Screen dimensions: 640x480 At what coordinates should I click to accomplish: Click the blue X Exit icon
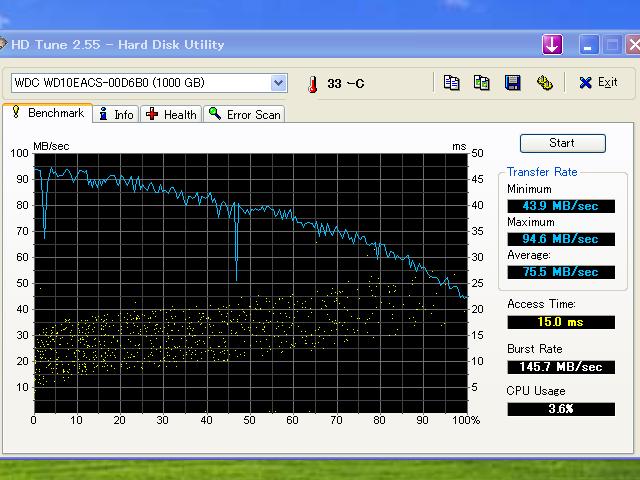585,83
